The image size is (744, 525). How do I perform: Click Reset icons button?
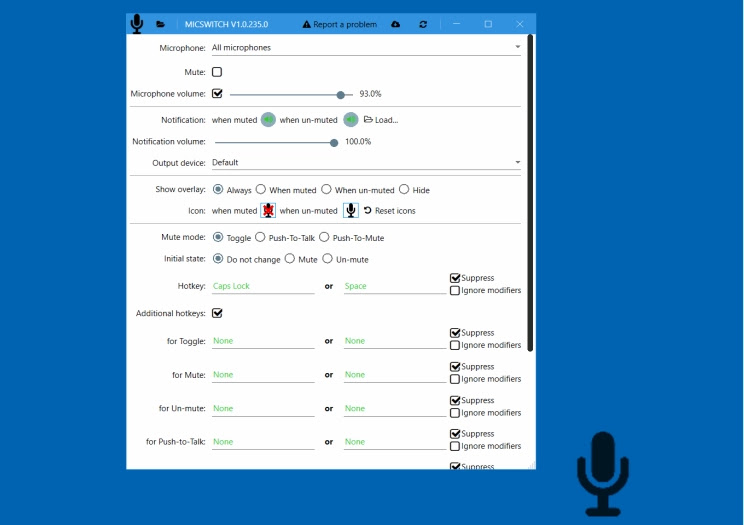coord(390,211)
